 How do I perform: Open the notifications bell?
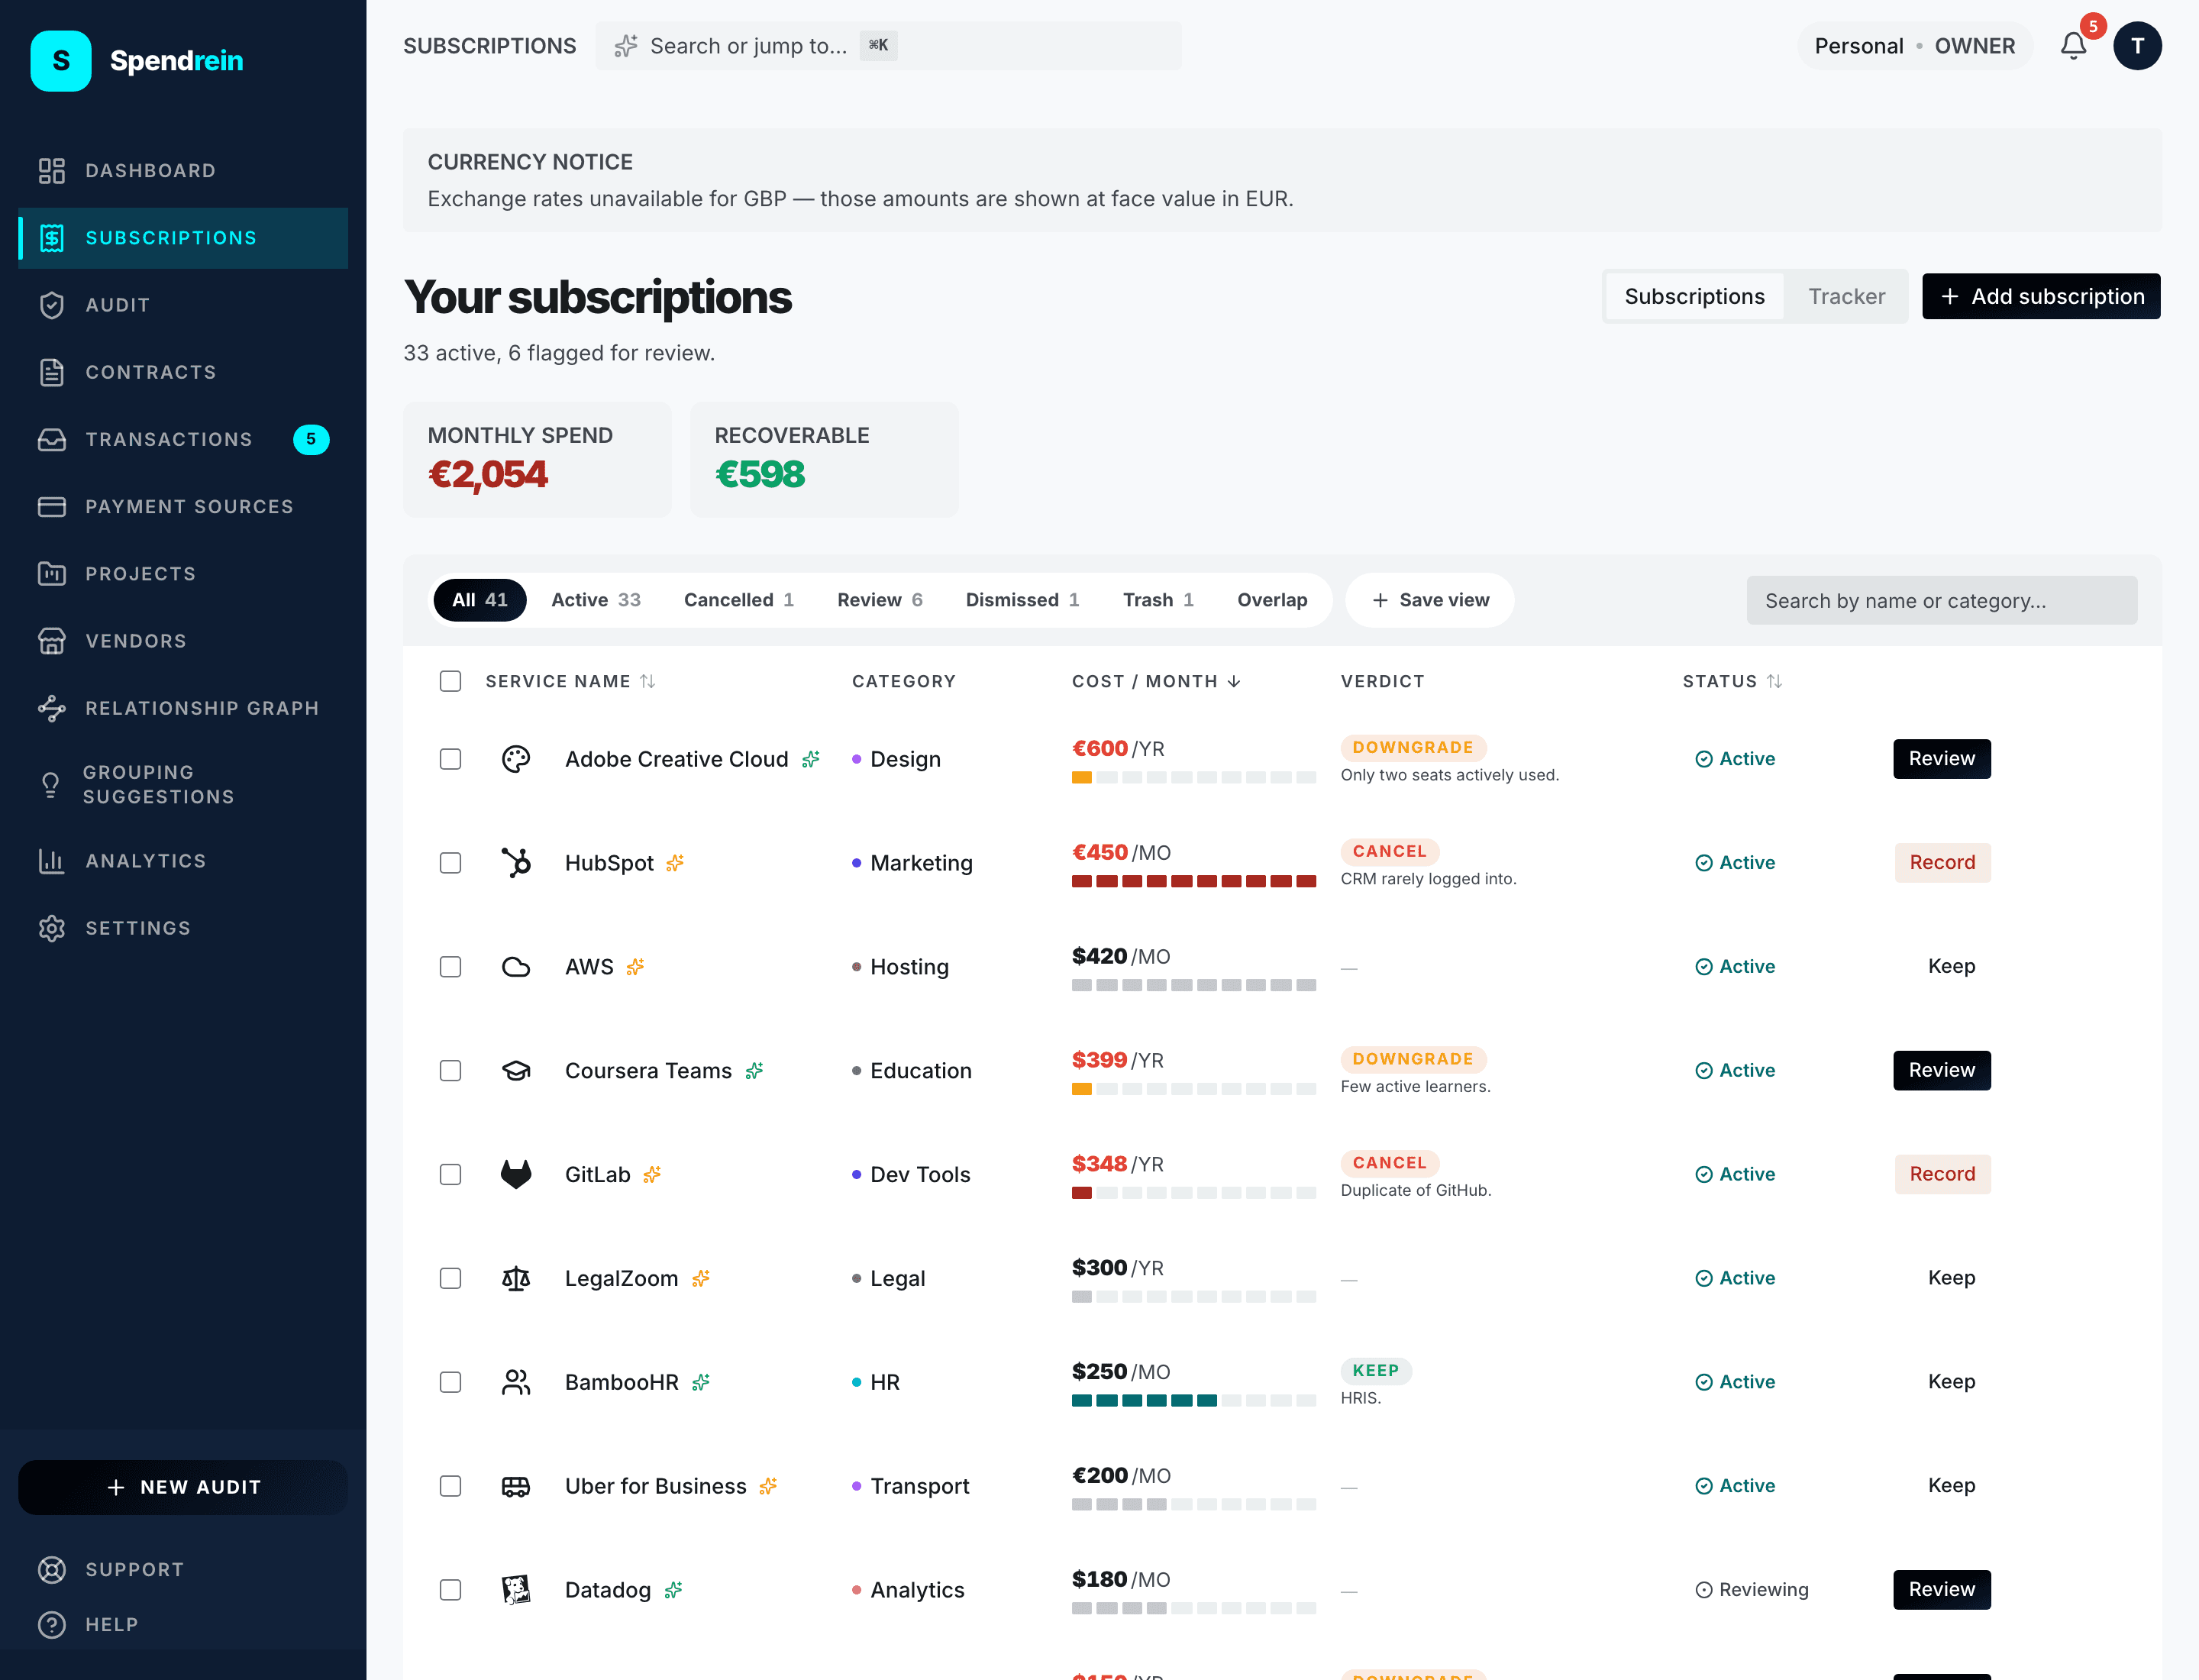pyautogui.click(x=2073, y=46)
